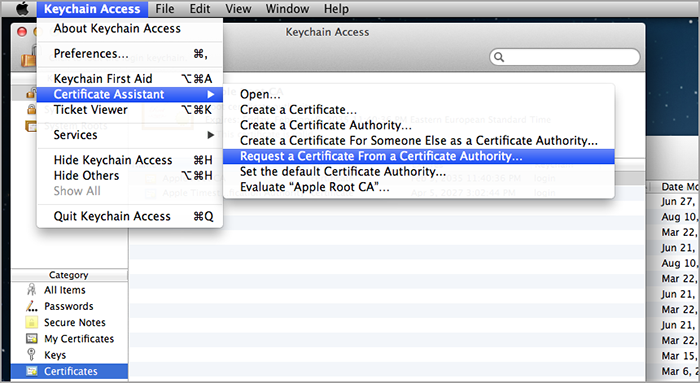Select the All Items category
The width and height of the screenshot is (700, 383).
pyautogui.click(x=69, y=290)
